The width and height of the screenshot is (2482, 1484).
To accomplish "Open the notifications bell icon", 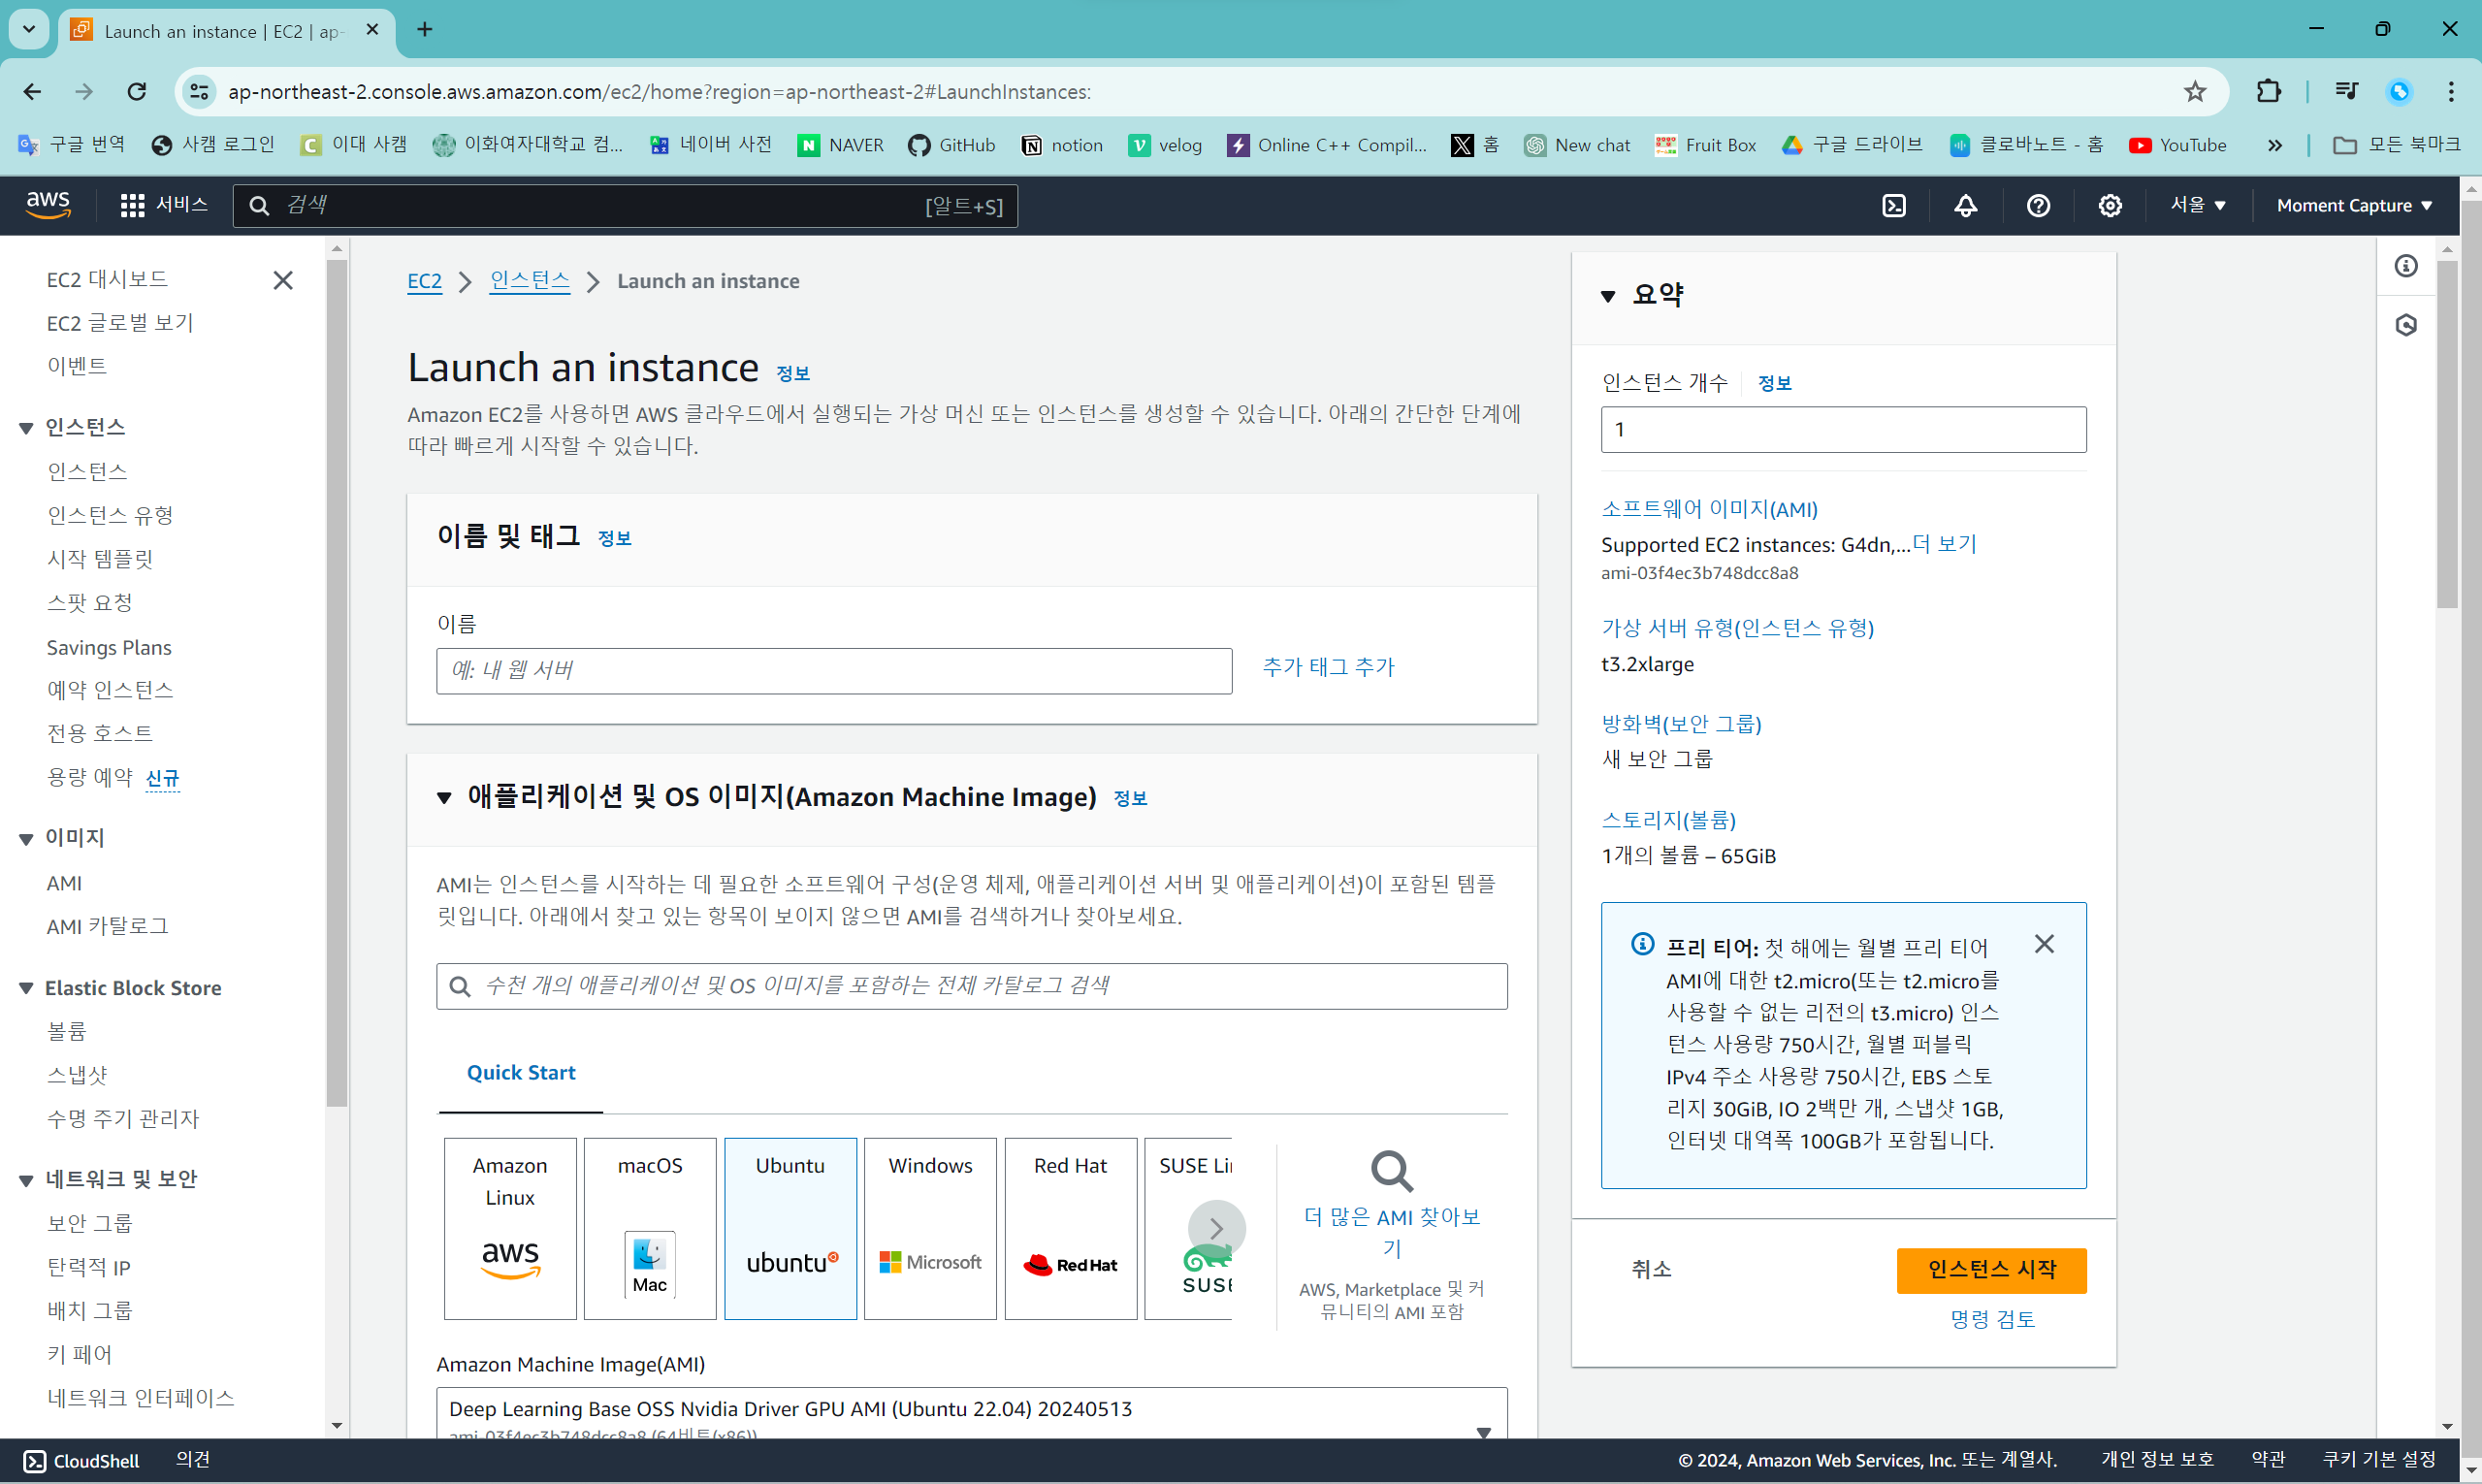I will 1966,206.
